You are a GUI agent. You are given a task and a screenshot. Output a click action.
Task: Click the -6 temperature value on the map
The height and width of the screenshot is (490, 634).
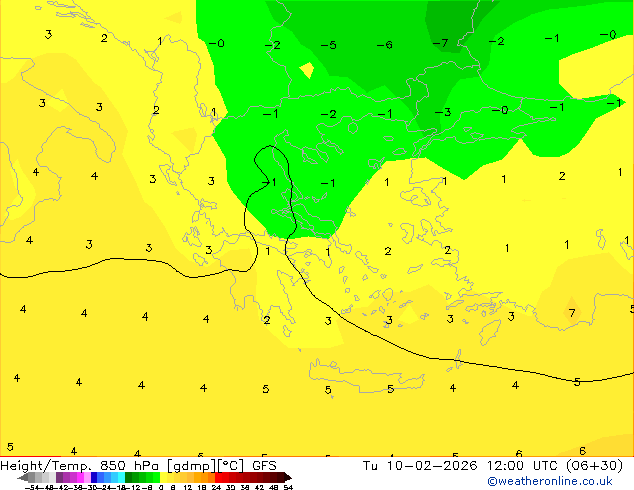pos(384,44)
